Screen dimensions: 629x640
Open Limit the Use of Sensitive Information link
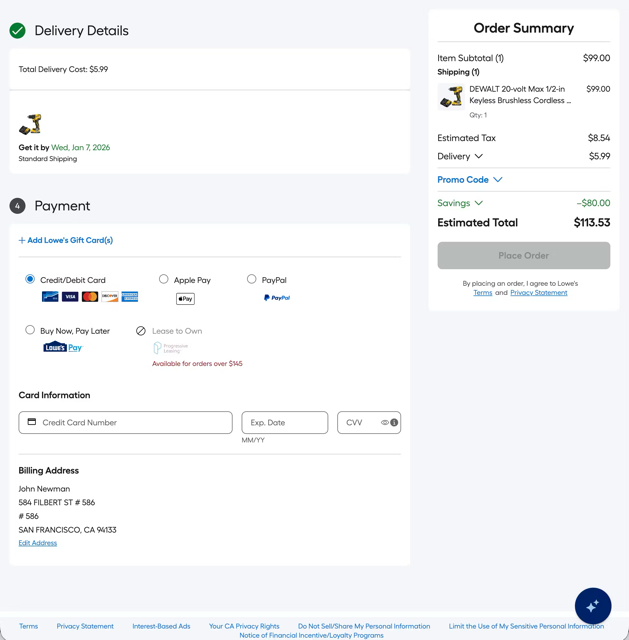[526, 626]
